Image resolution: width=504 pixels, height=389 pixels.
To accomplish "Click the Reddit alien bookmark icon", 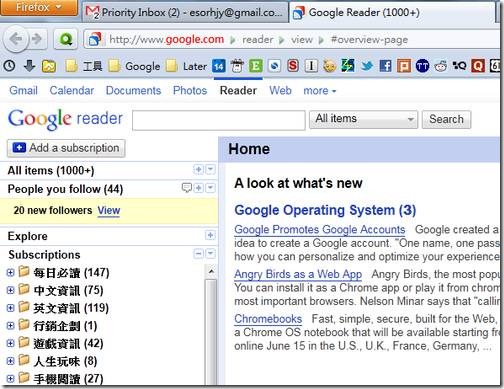I will coord(441,66).
